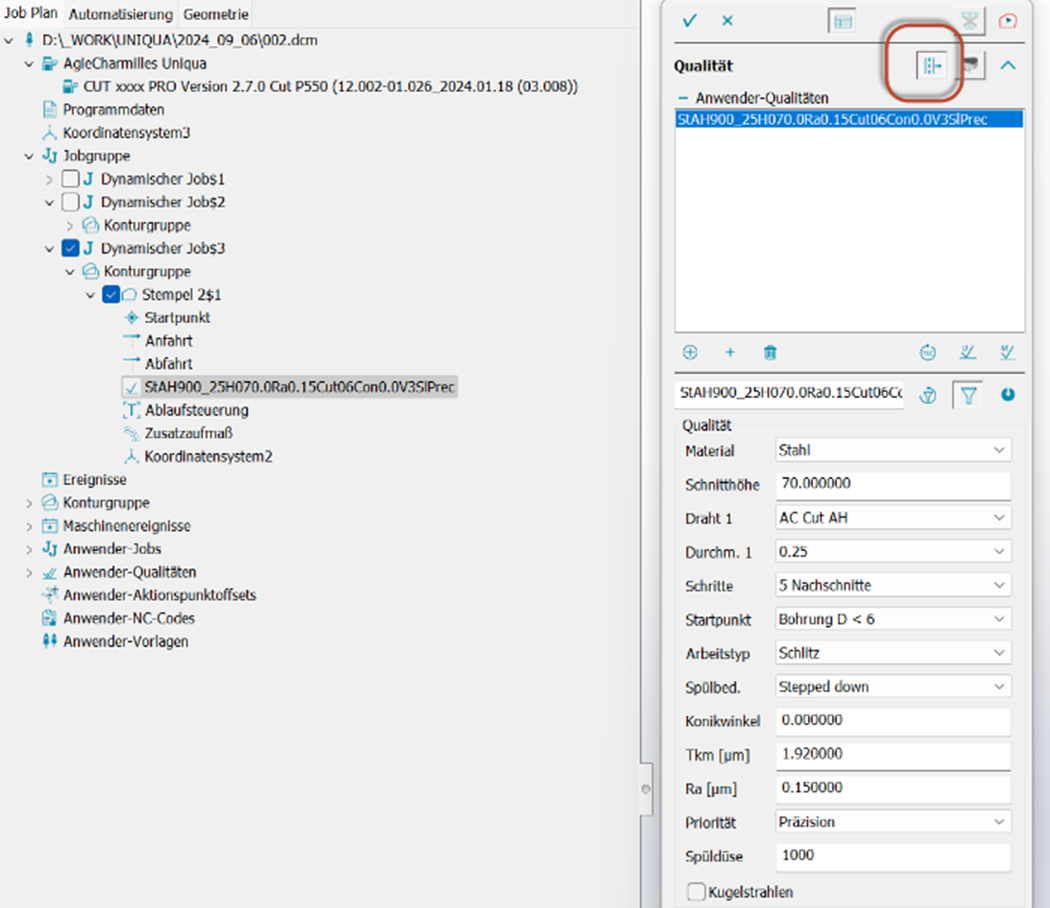The width and height of the screenshot is (1050, 908).
Task: Open the Schritte dropdown showing 5 Nachschnitte
Action: tap(893, 585)
